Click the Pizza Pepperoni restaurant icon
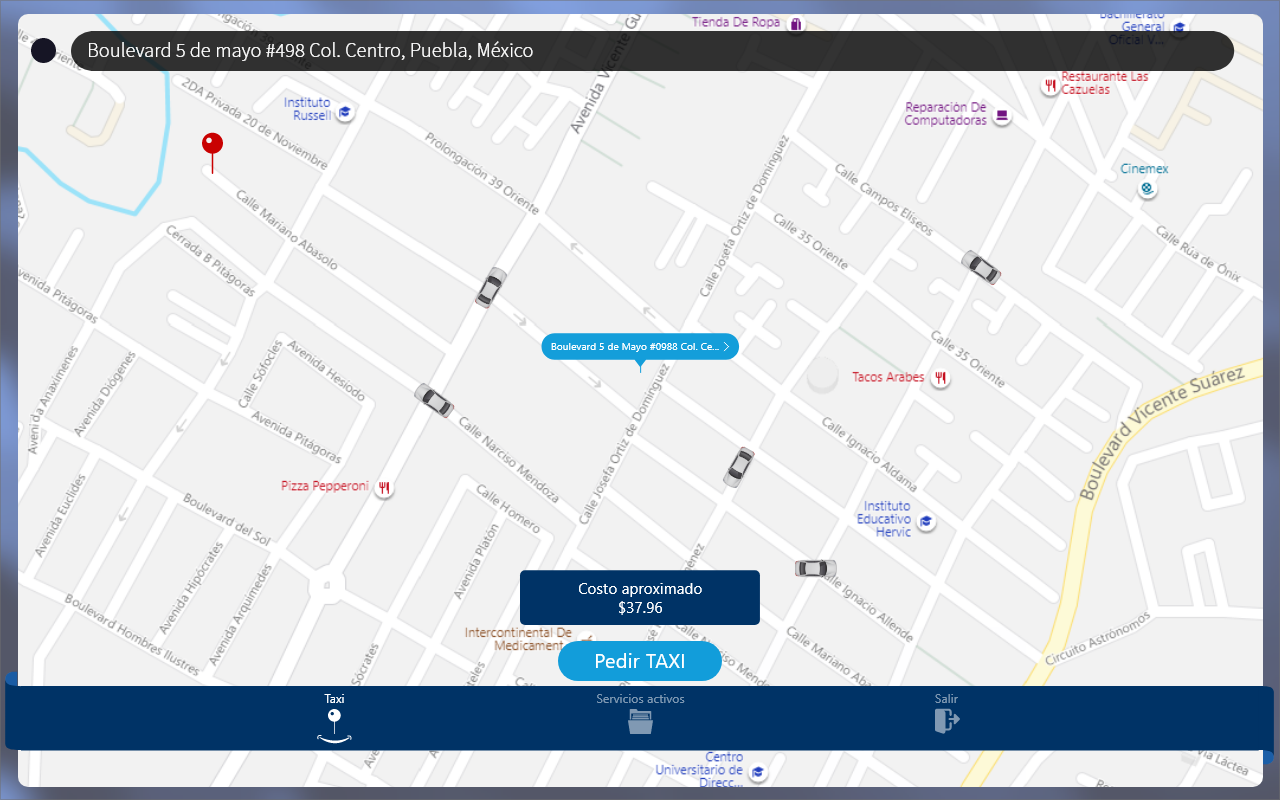1280x800 pixels. click(x=384, y=488)
